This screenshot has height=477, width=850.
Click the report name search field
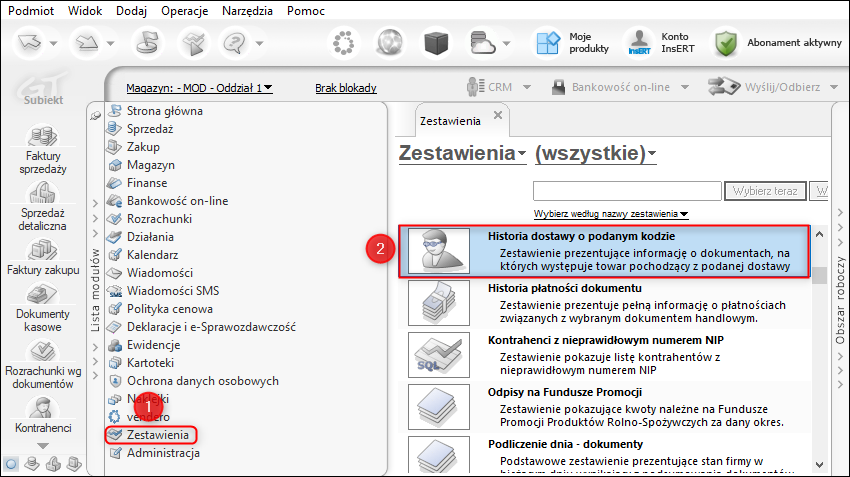pyautogui.click(x=627, y=191)
